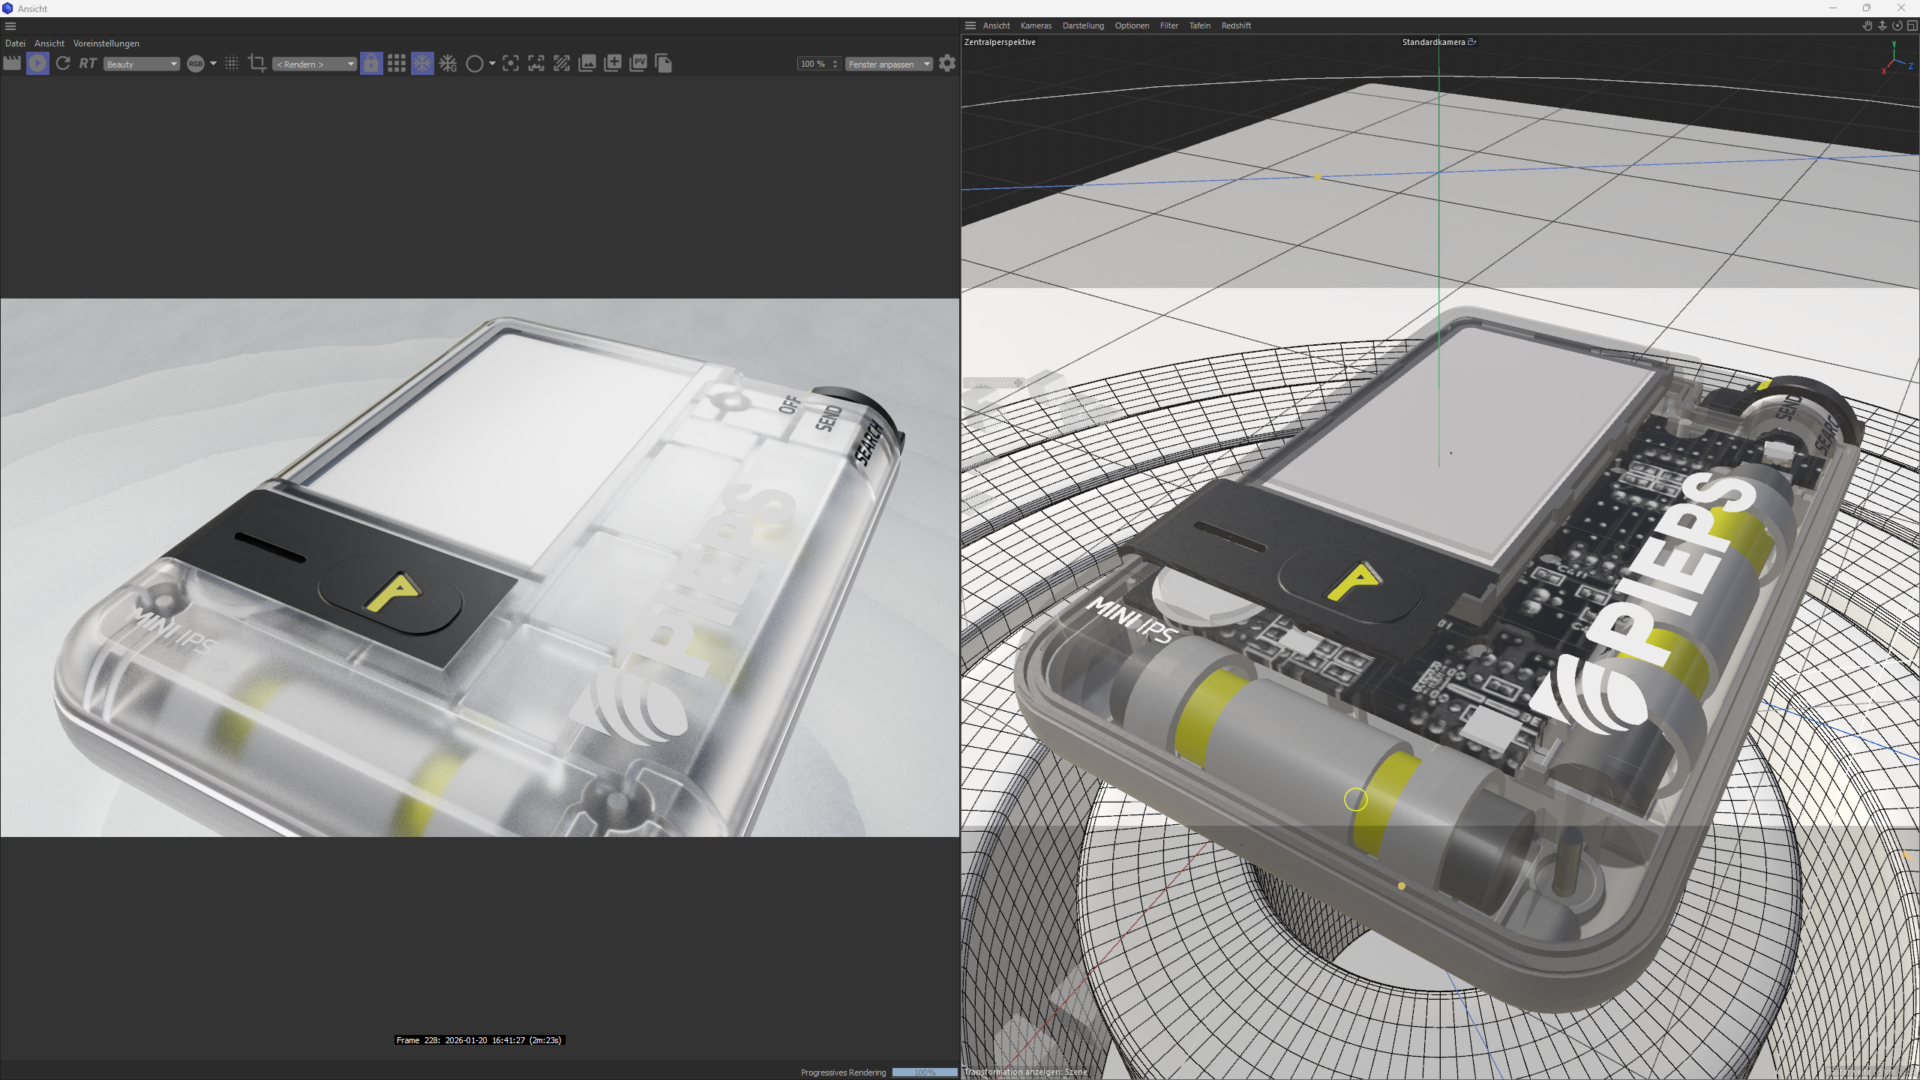
Task: Toggle RT real-time render mode
Action: tap(88, 64)
